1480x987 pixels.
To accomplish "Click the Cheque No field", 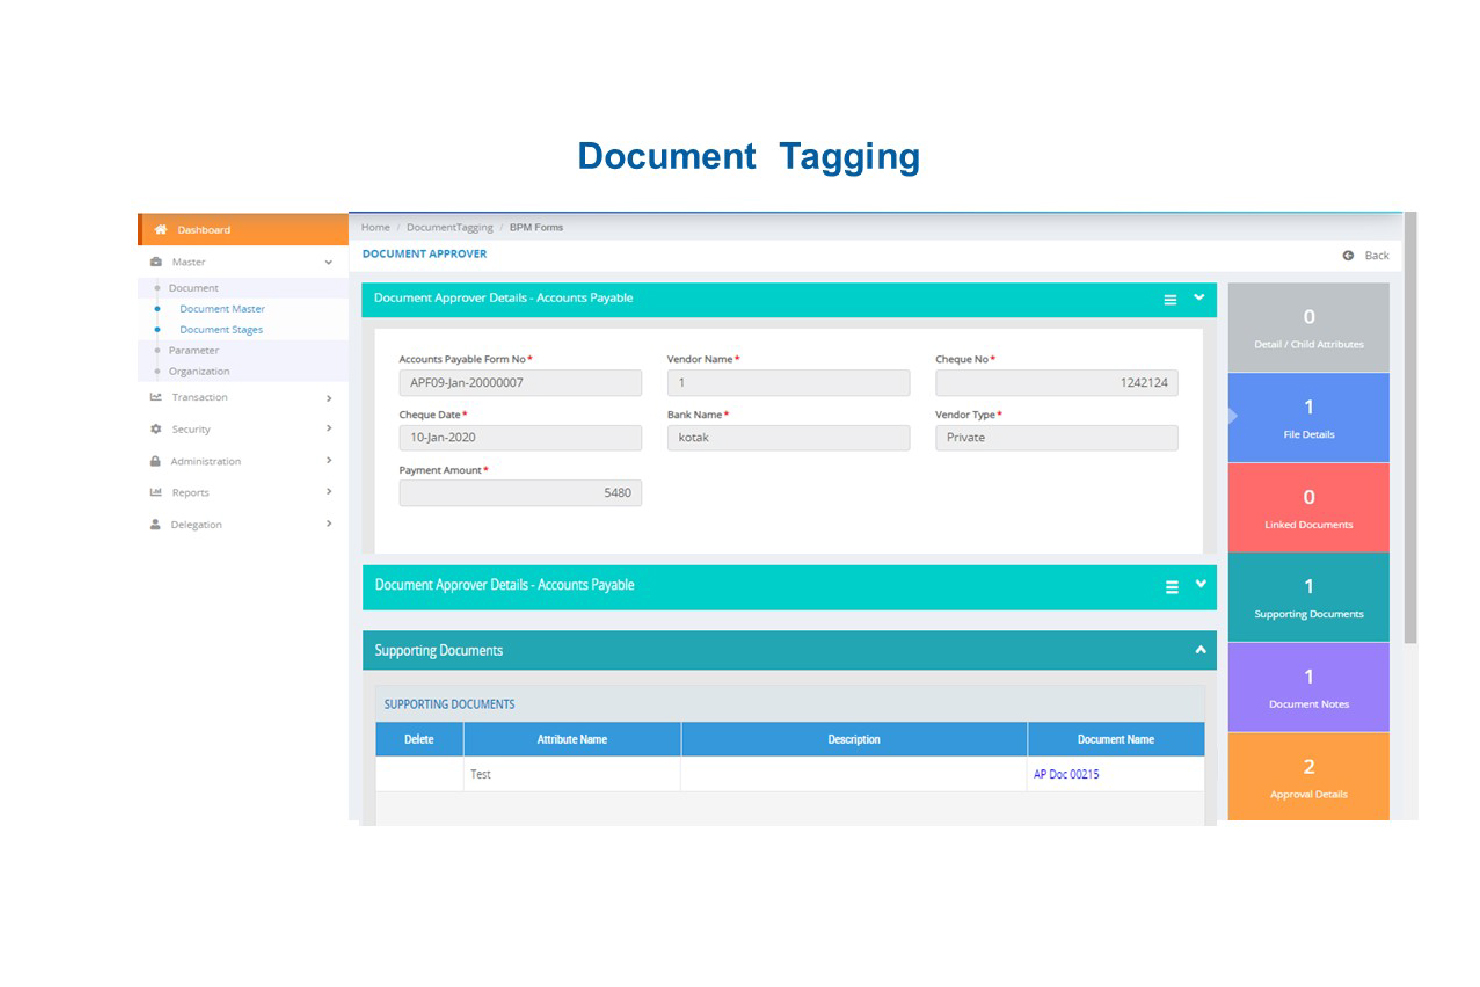I will (x=1057, y=383).
